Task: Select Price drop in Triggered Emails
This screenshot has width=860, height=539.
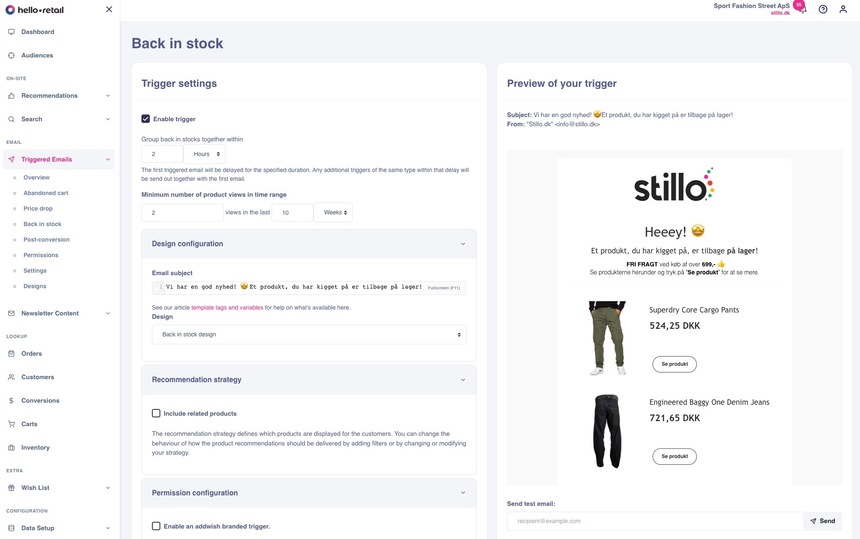Action: pyautogui.click(x=39, y=208)
